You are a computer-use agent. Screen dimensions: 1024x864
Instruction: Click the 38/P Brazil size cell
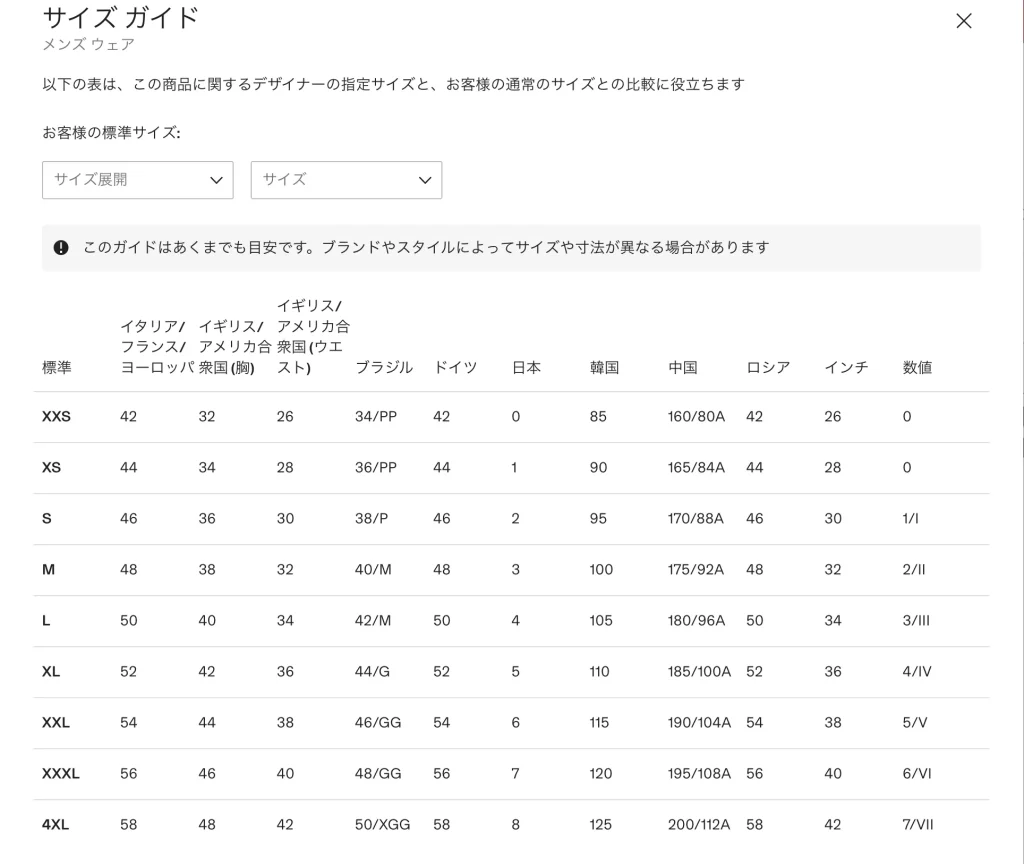(x=372, y=519)
